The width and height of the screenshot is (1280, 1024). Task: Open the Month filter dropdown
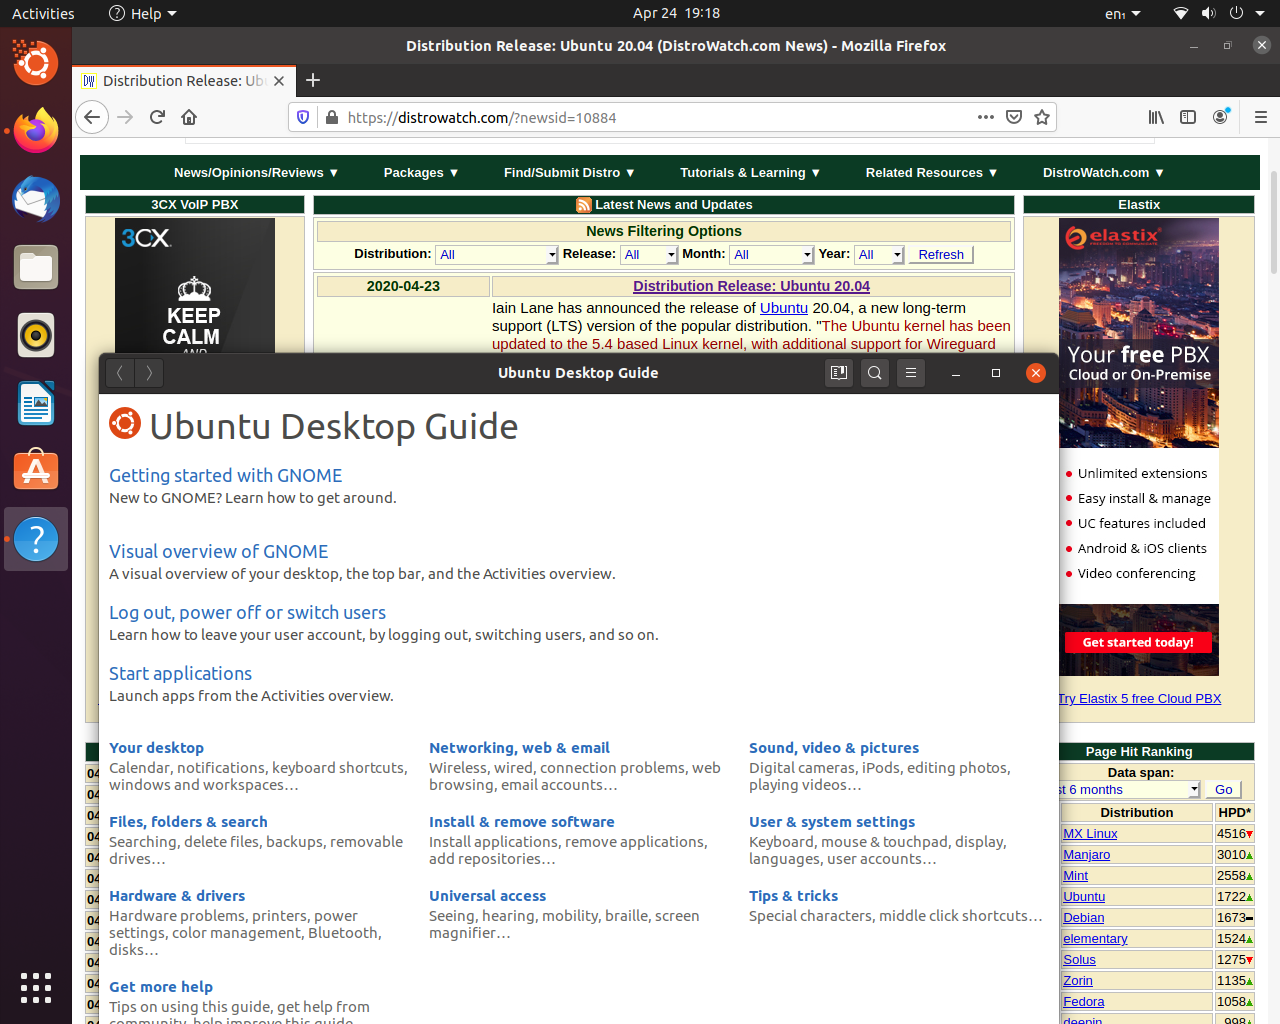point(771,255)
